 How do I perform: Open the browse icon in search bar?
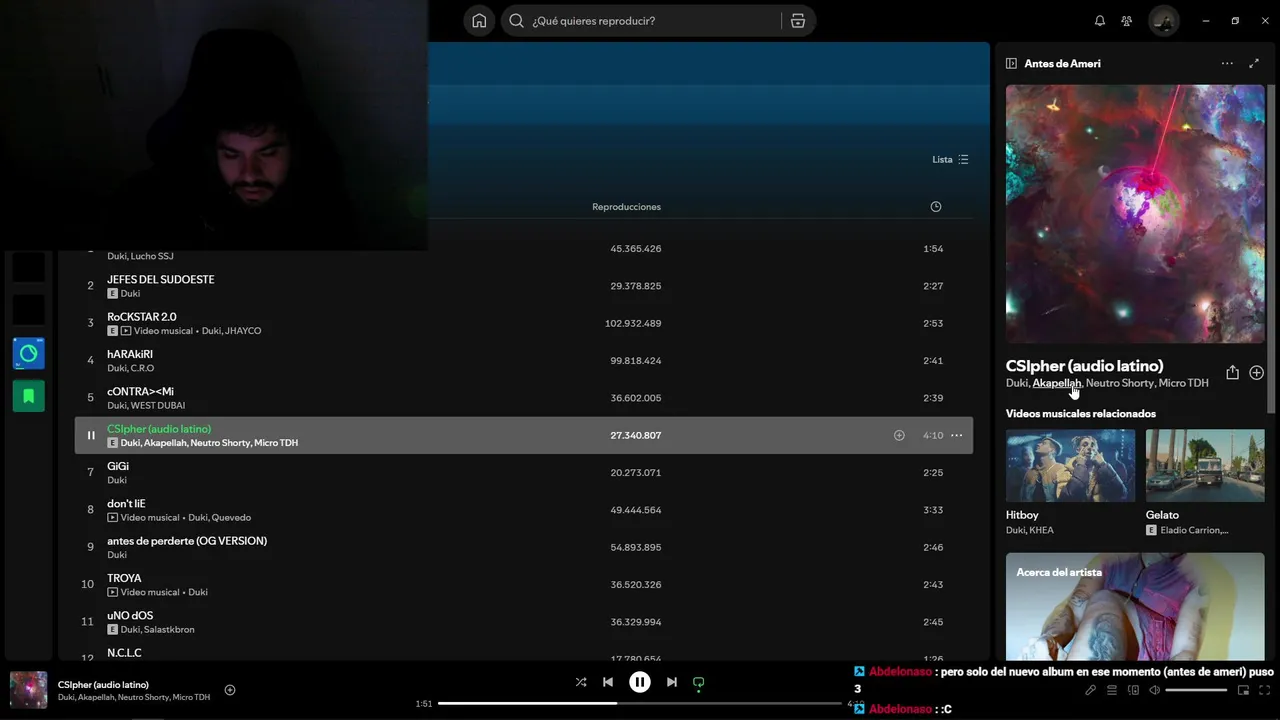pos(797,21)
